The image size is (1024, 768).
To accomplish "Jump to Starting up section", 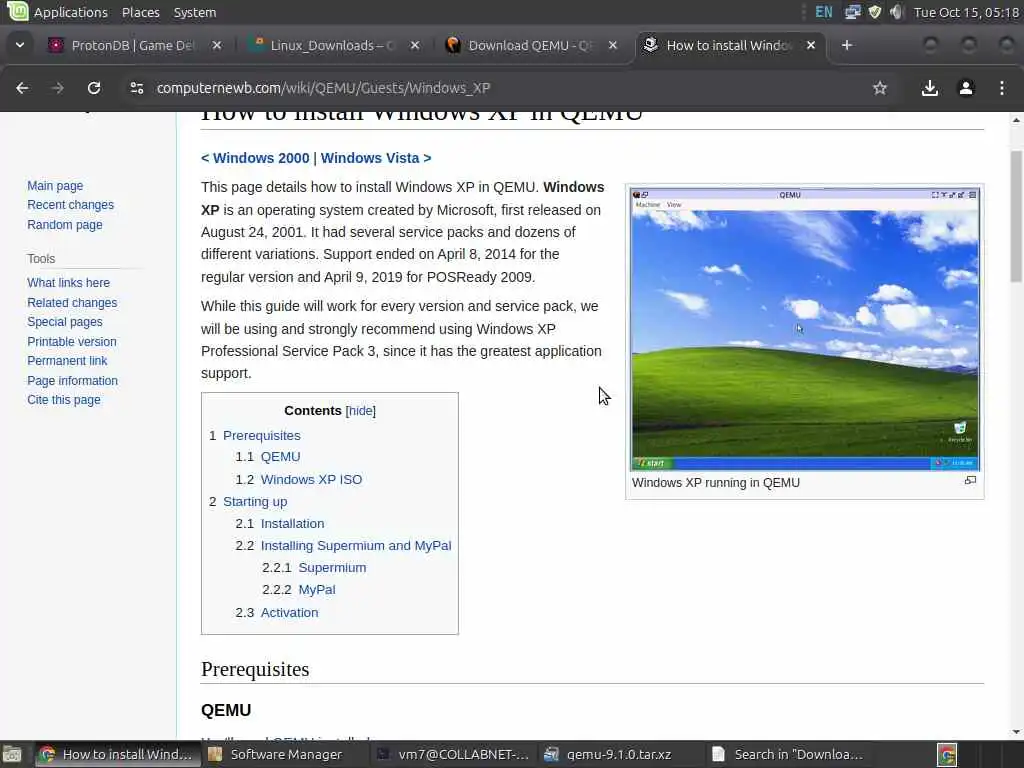I will pos(255,502).
